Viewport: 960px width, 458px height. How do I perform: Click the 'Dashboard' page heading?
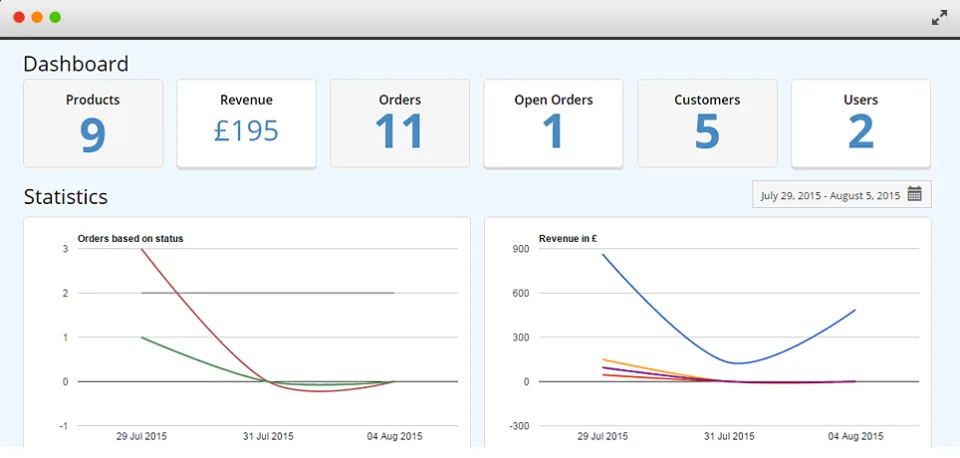coord(76,64)
